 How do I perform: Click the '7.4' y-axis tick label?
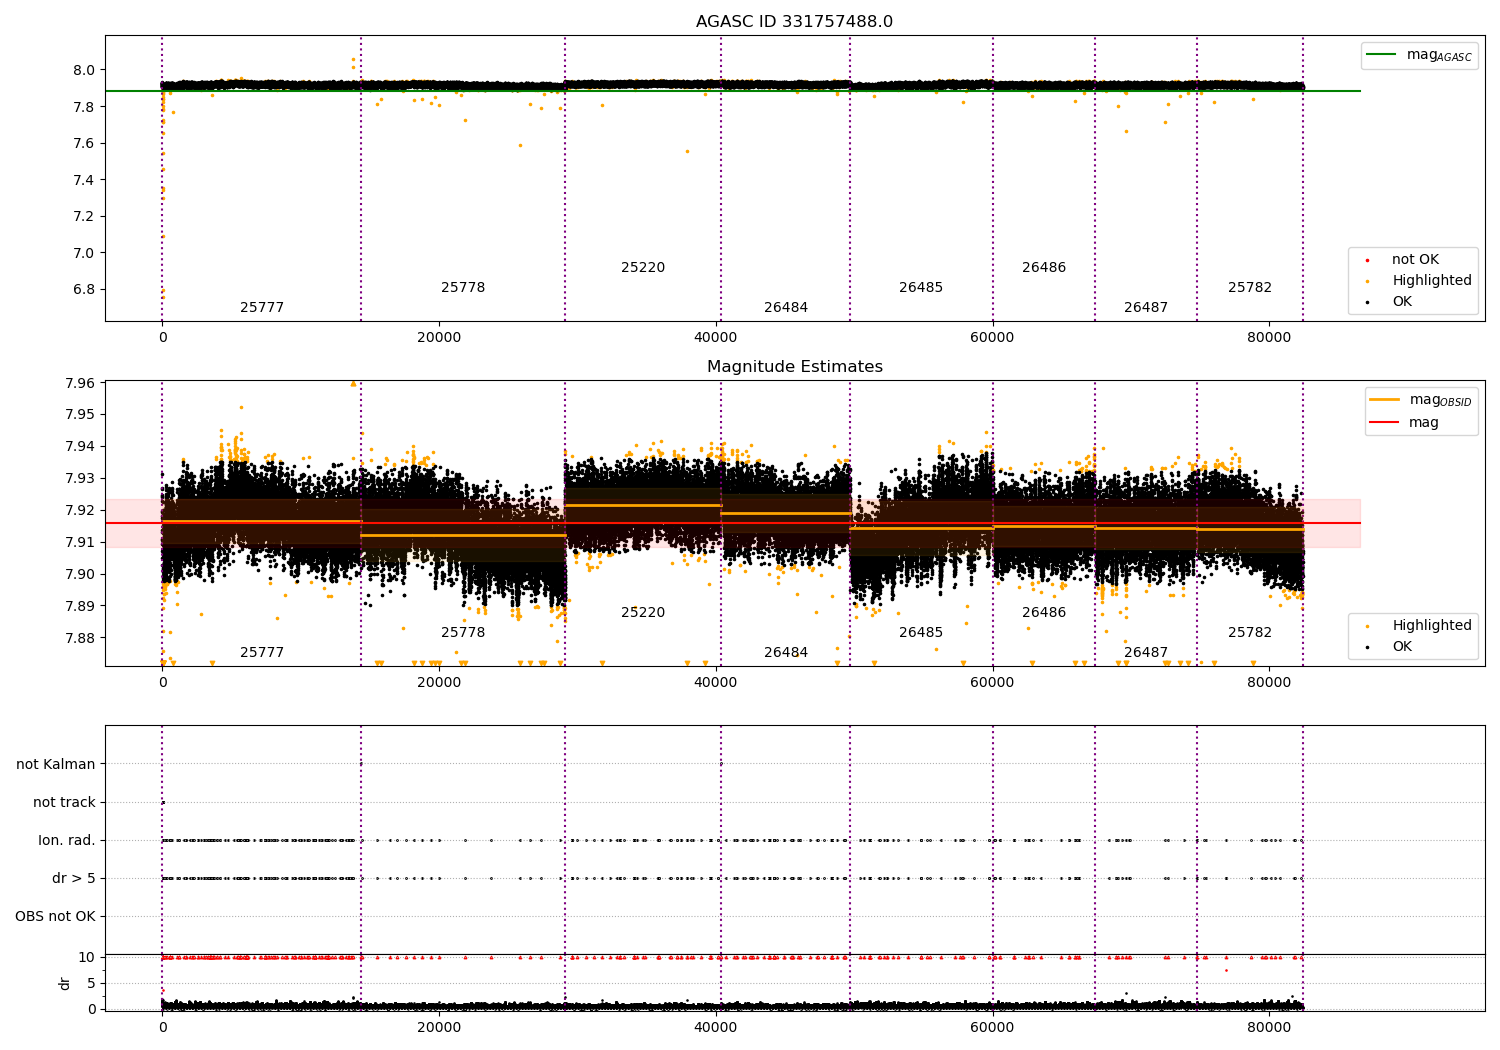[x=84, y=181]
